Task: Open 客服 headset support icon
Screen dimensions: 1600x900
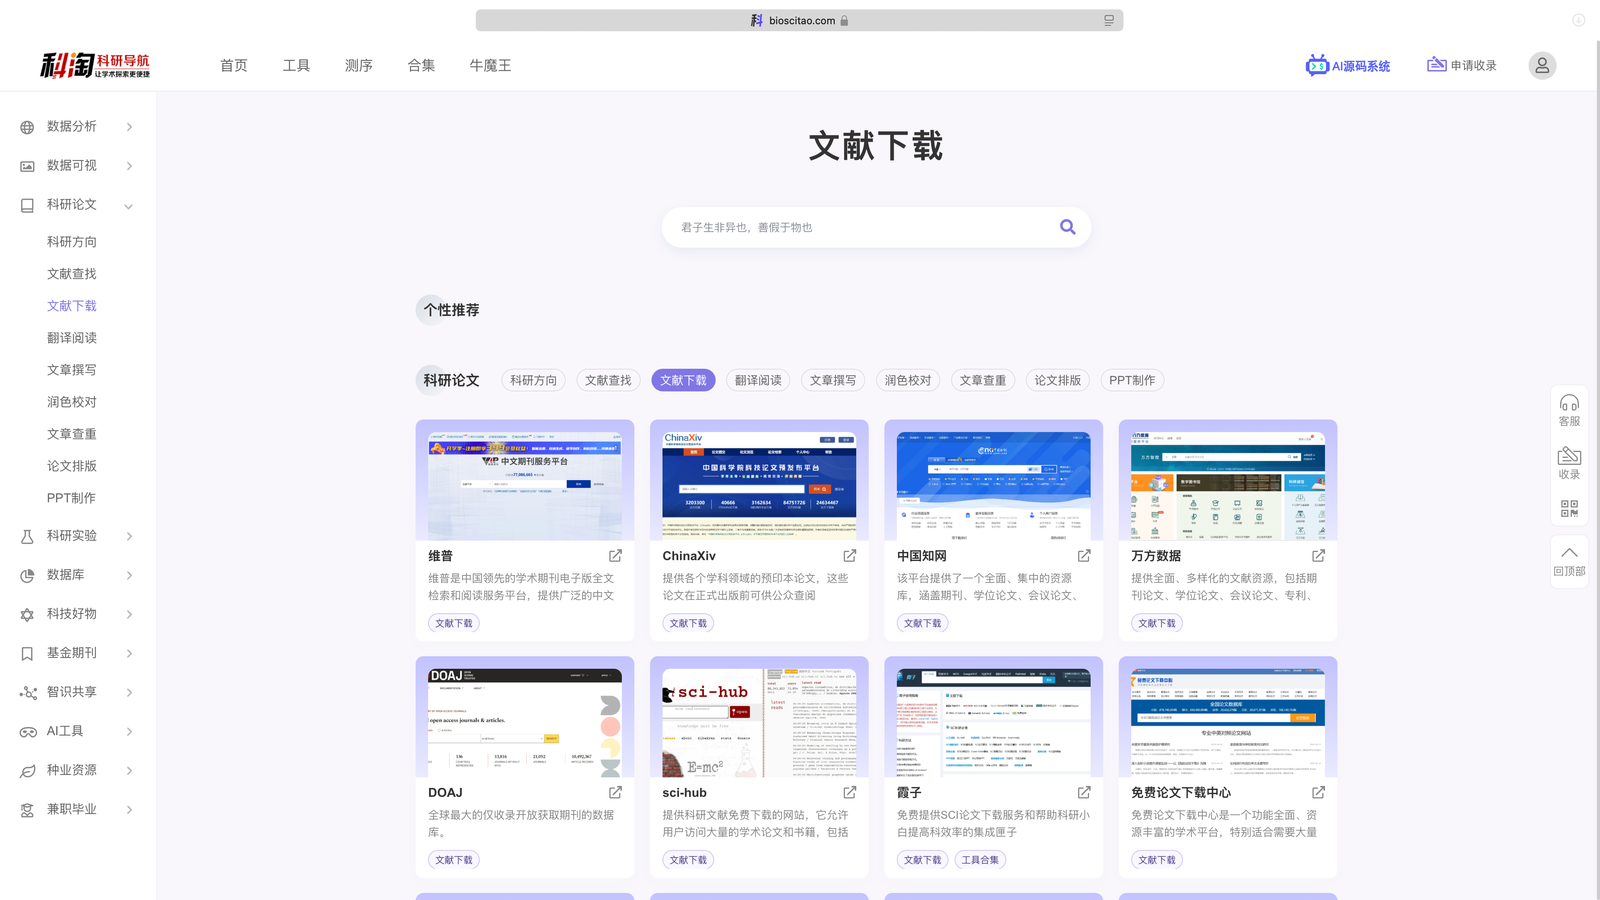Action: click(1569, 409)
